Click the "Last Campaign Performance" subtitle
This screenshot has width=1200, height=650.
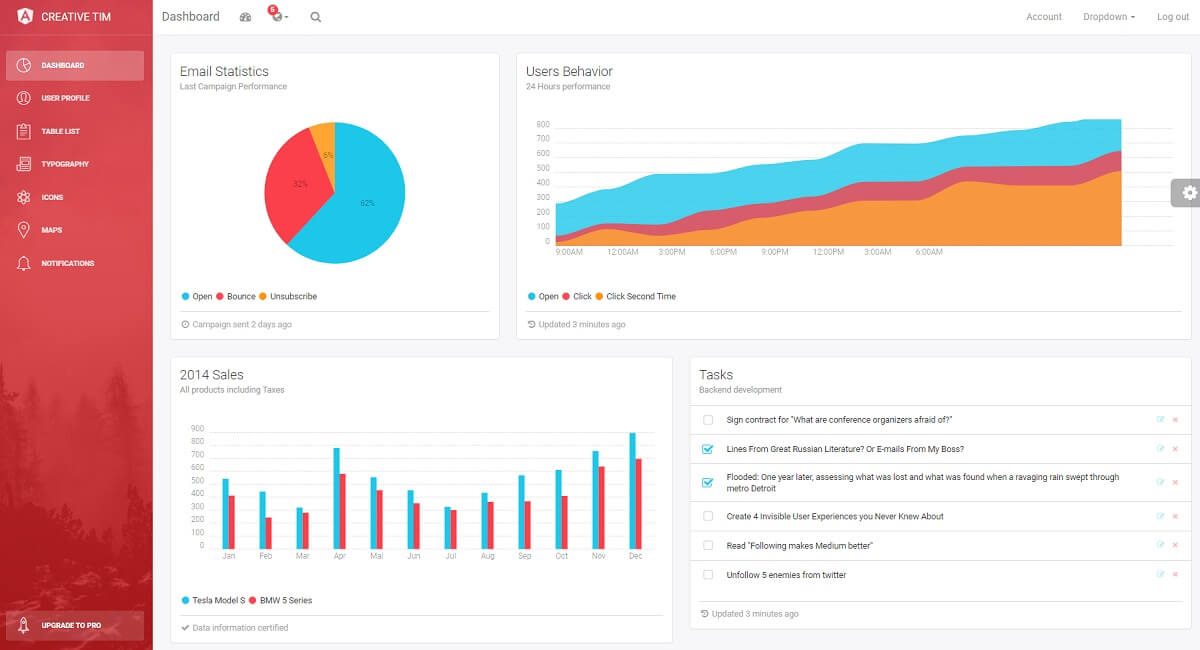coord(233,87)
